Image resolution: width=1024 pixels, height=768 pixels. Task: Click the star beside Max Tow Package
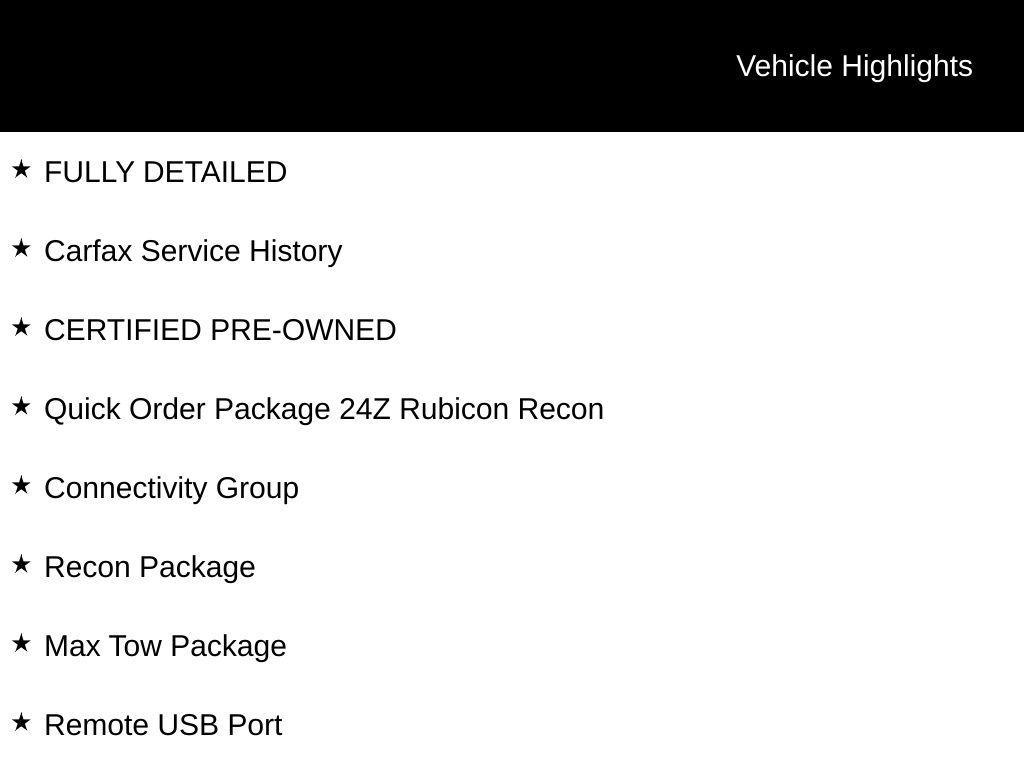[x=21, y=644]
